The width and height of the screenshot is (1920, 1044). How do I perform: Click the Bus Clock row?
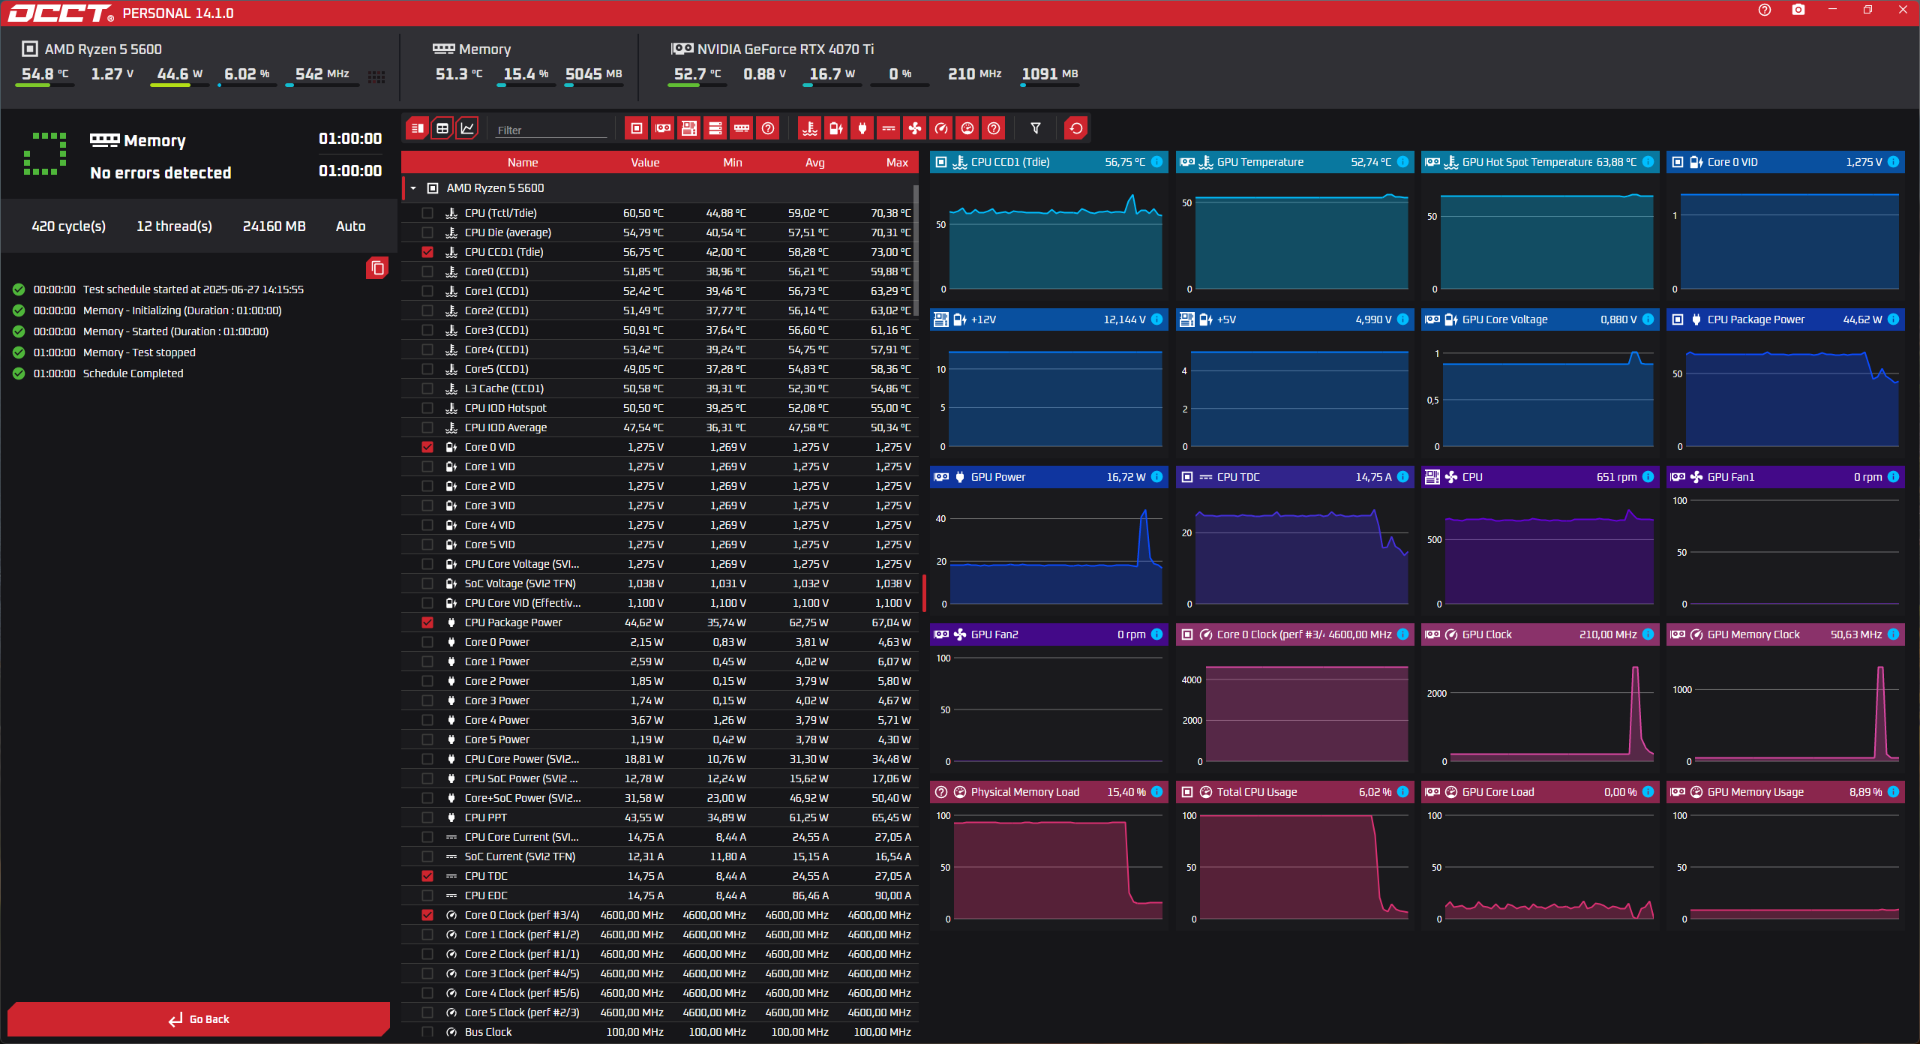pyautogui.click(x=660, y=1032)
